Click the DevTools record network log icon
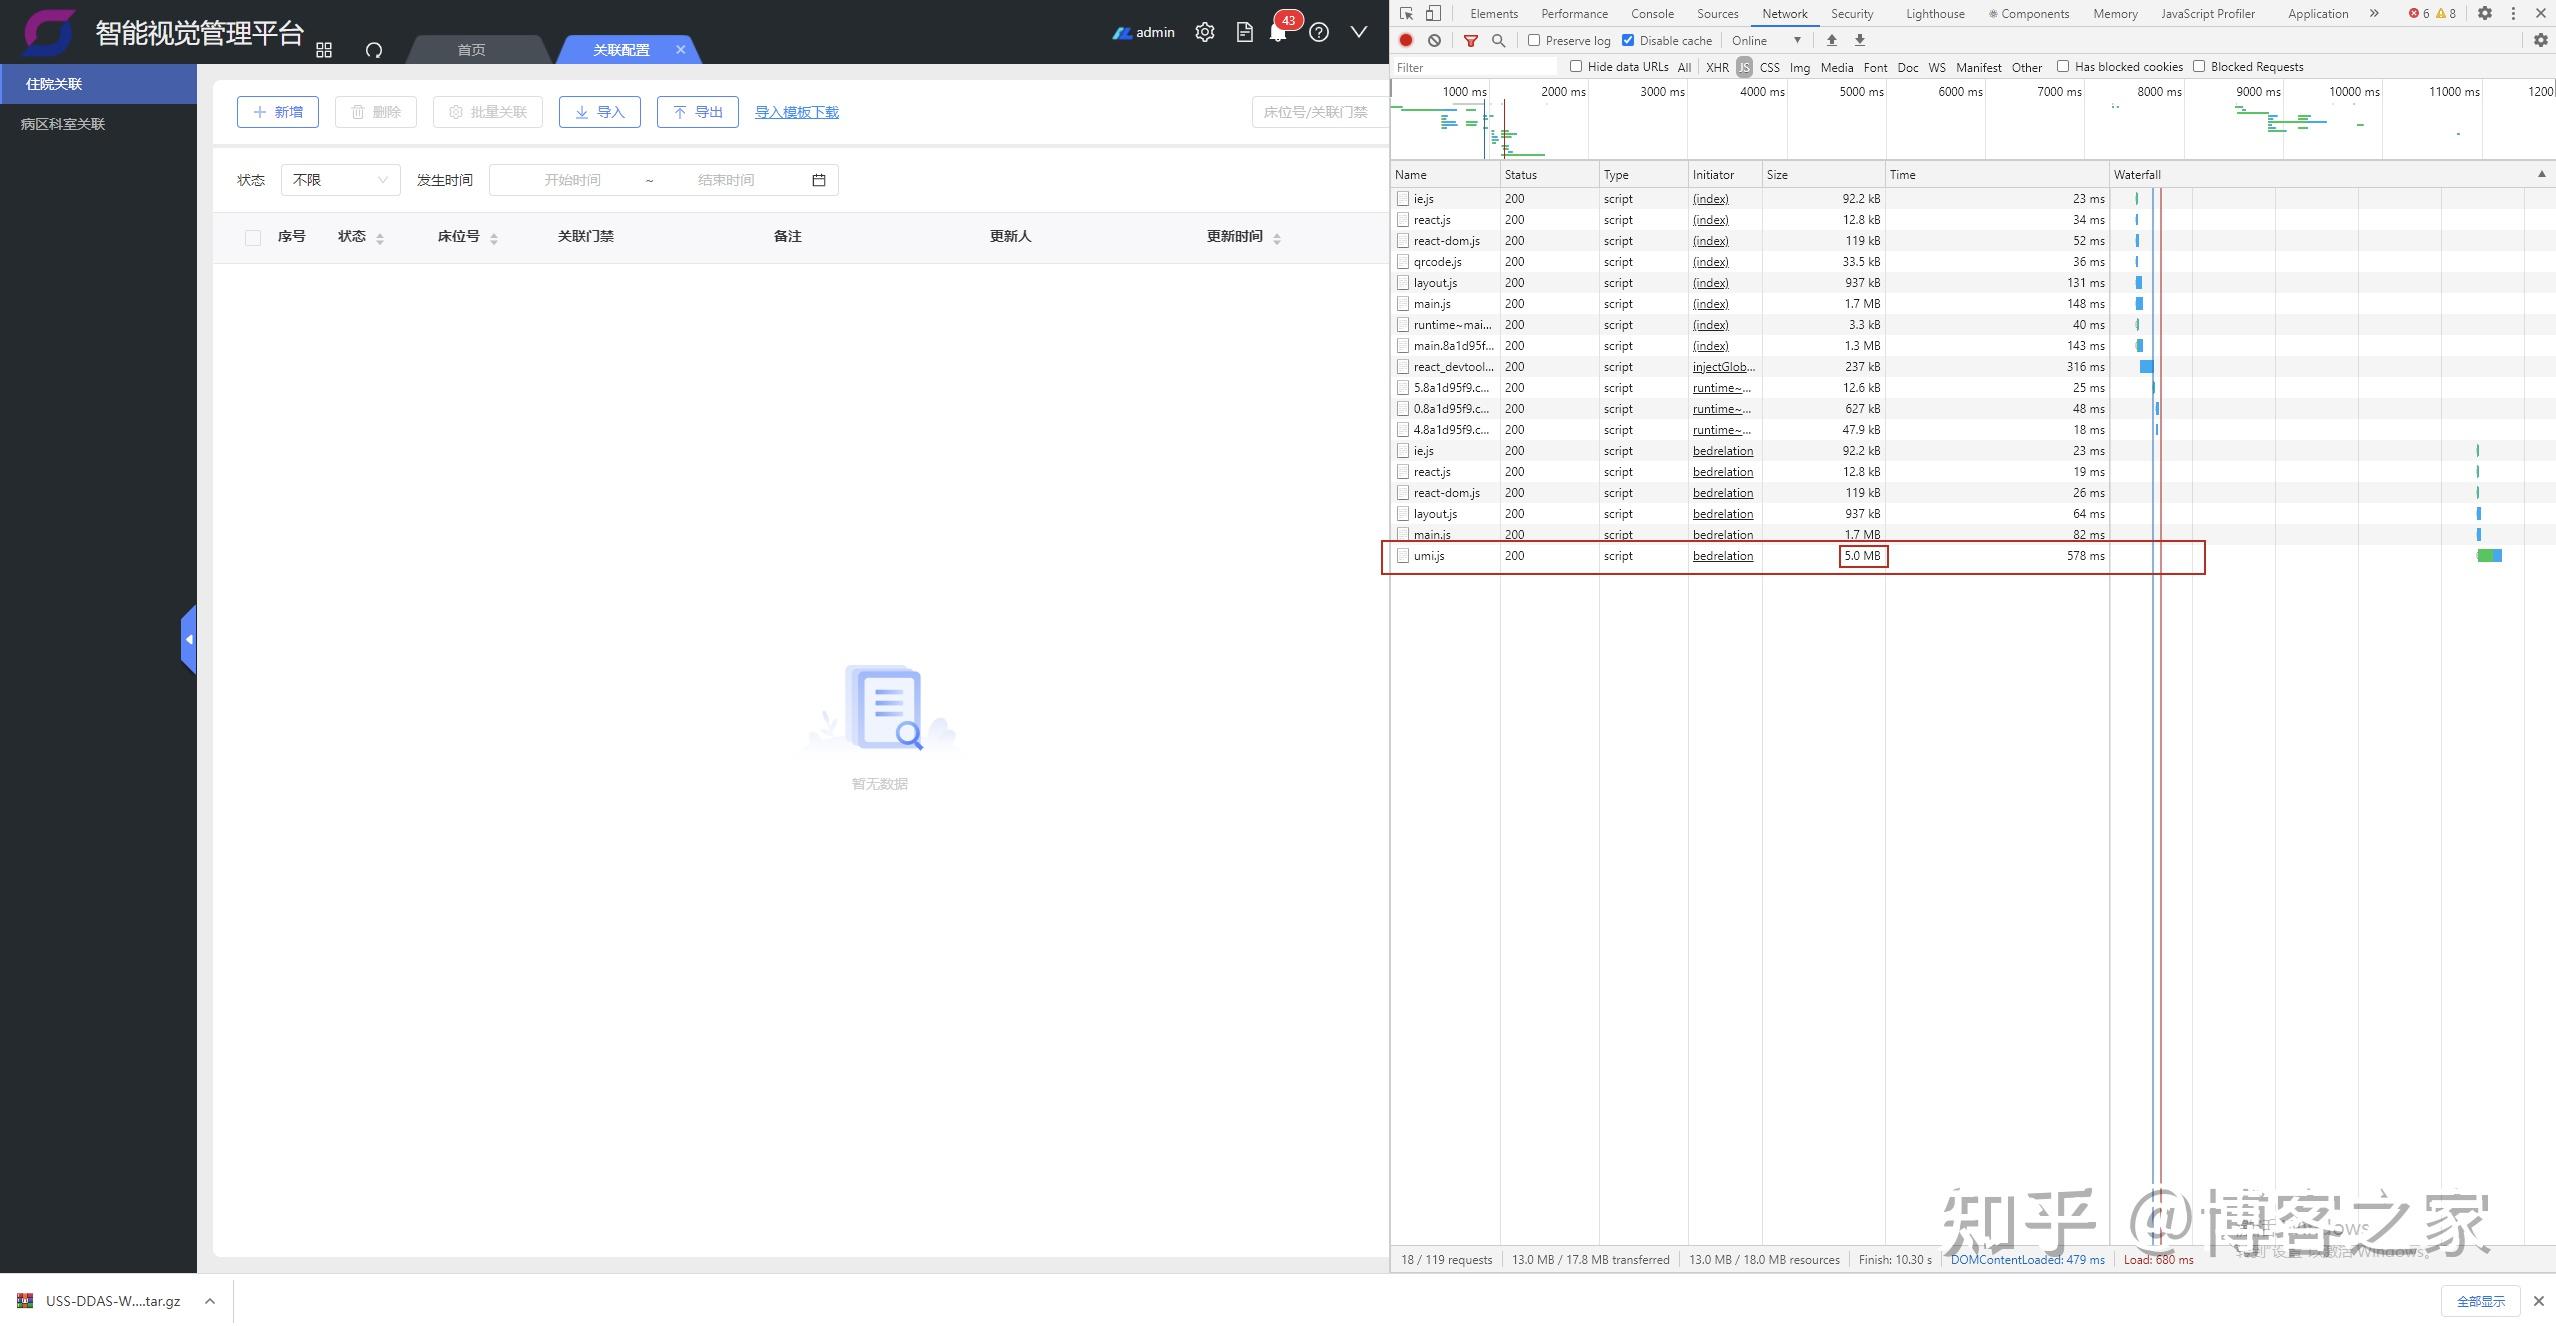The width and height of the screenshot is (2556, 1326). (1406, 40)
